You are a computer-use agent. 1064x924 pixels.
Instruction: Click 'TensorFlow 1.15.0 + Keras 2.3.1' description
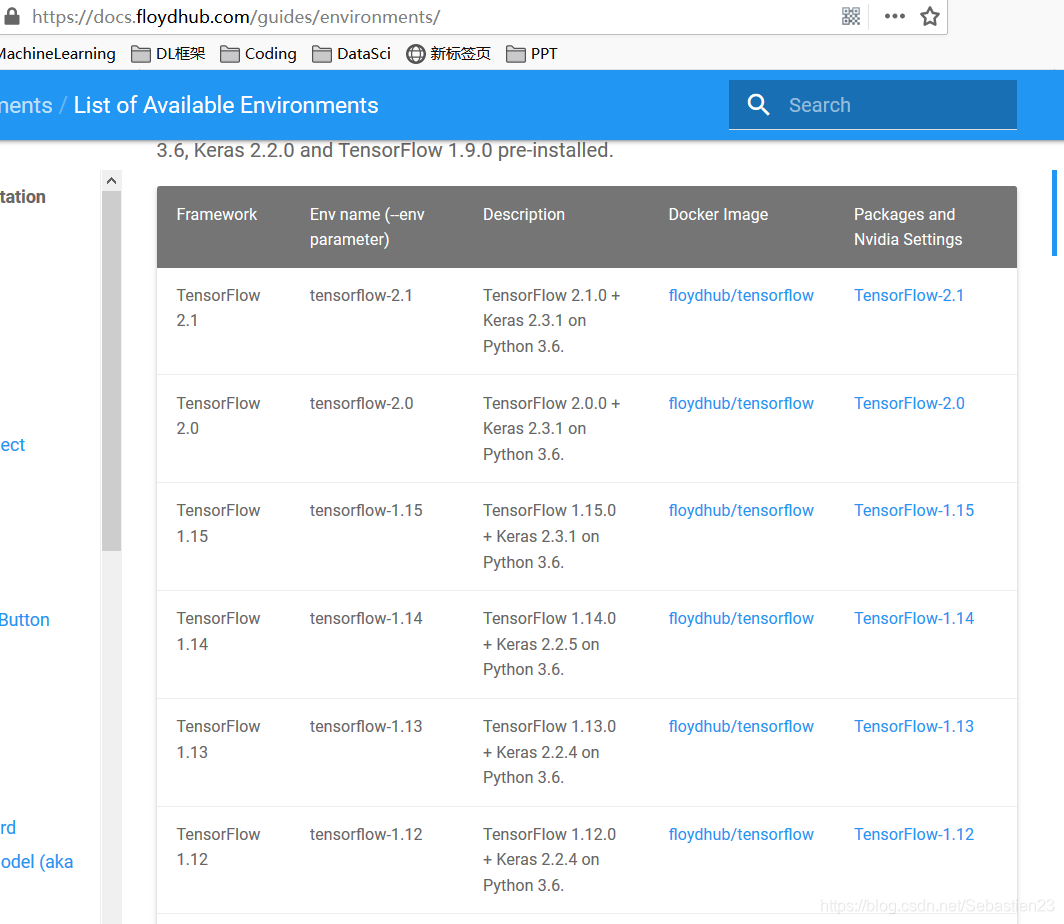550,537
